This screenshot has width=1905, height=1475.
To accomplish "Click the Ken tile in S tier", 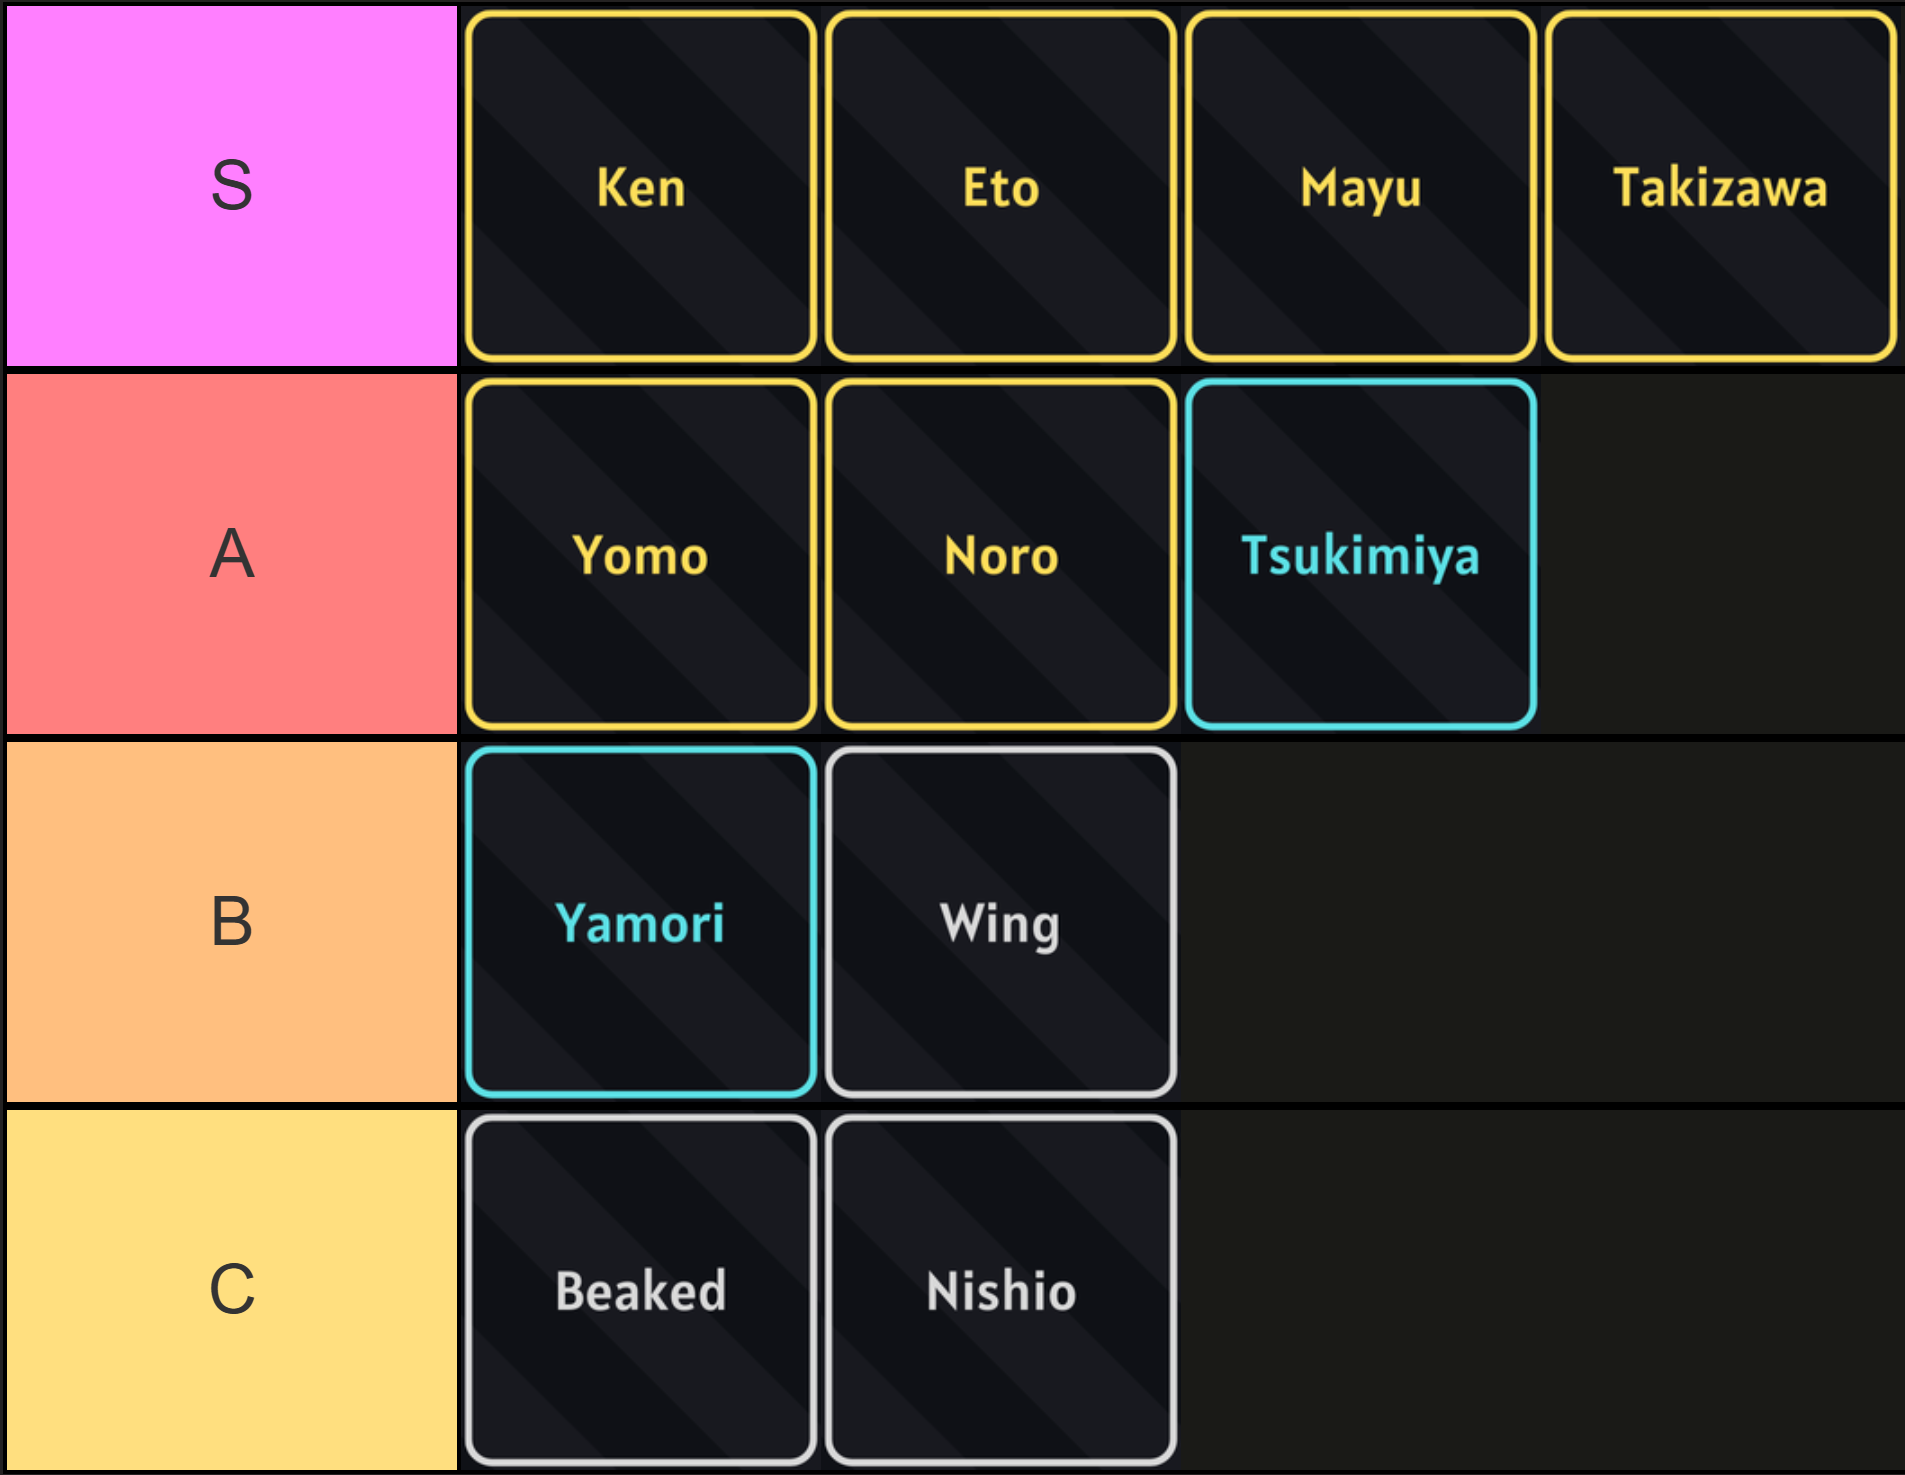I will coord(641,187).
